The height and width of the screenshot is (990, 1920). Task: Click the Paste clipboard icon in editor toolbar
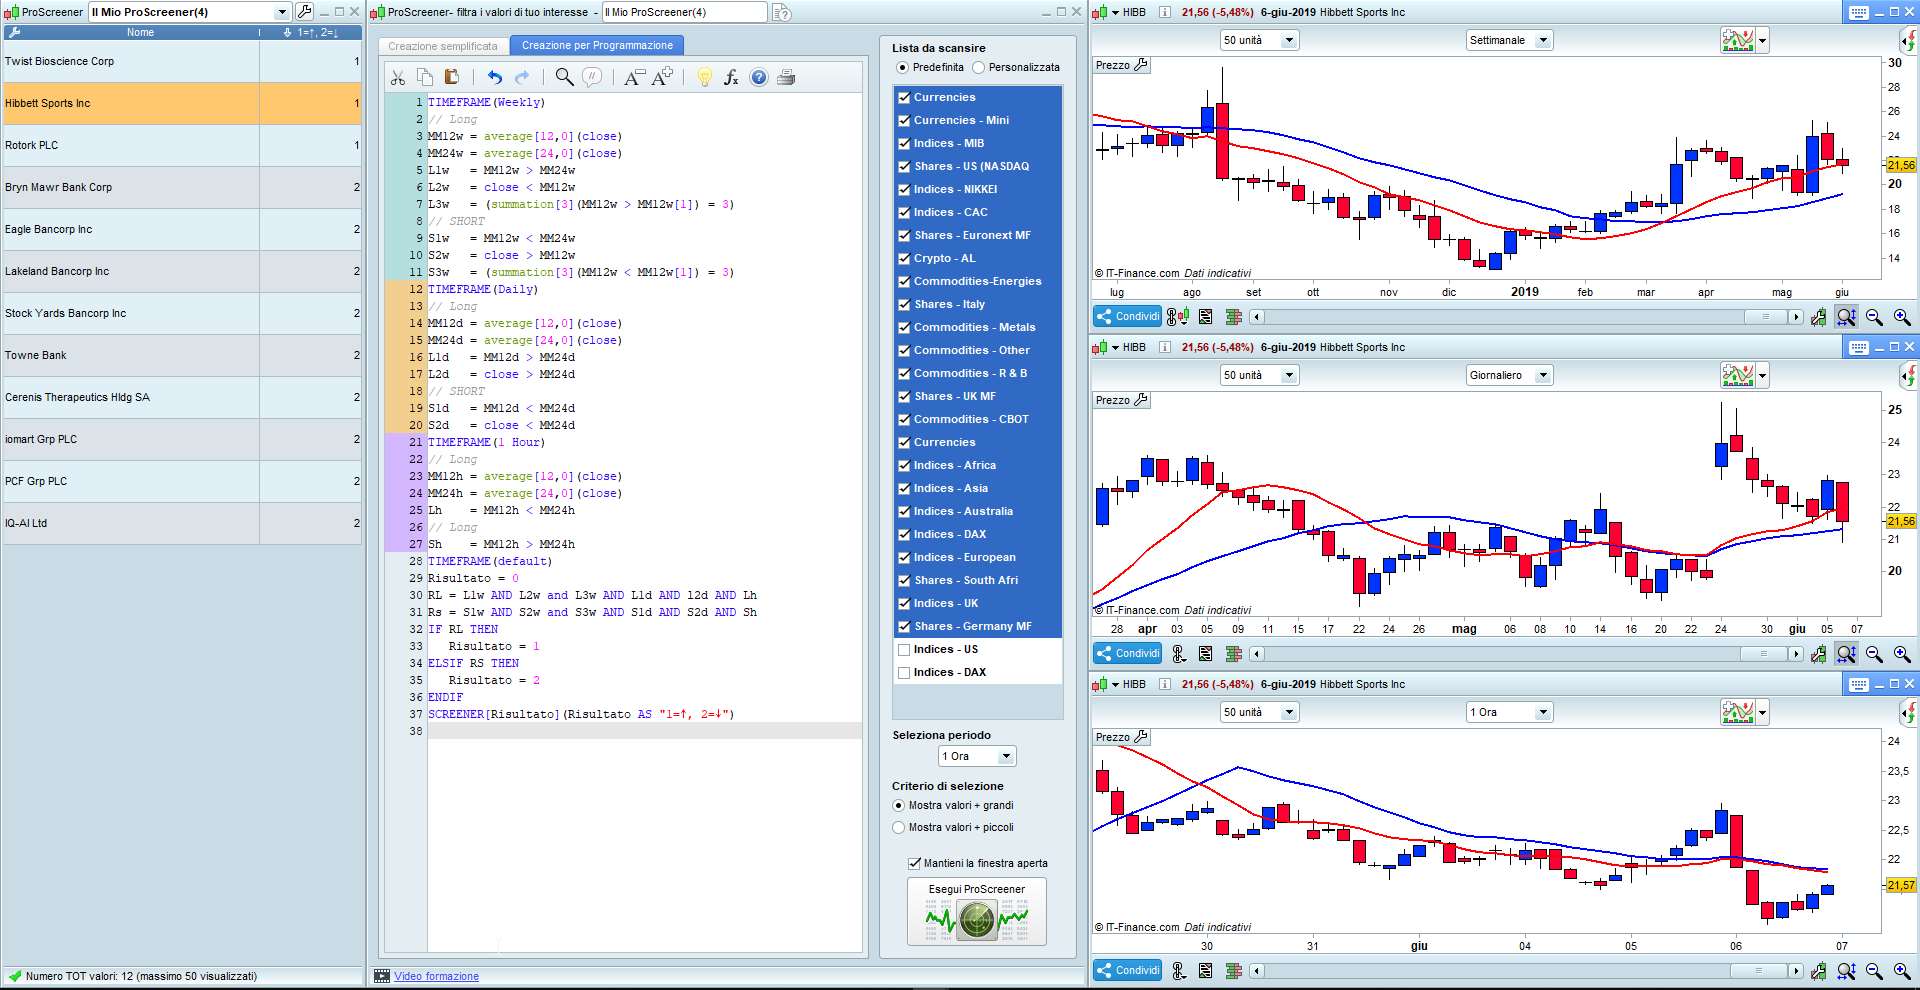[451, 77]
